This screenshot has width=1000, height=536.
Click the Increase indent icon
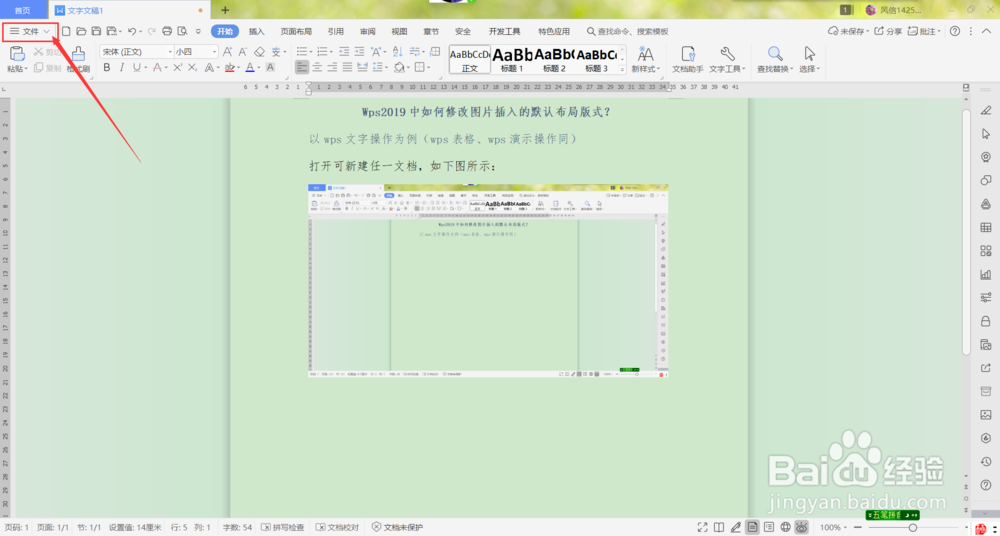point(360,52)
